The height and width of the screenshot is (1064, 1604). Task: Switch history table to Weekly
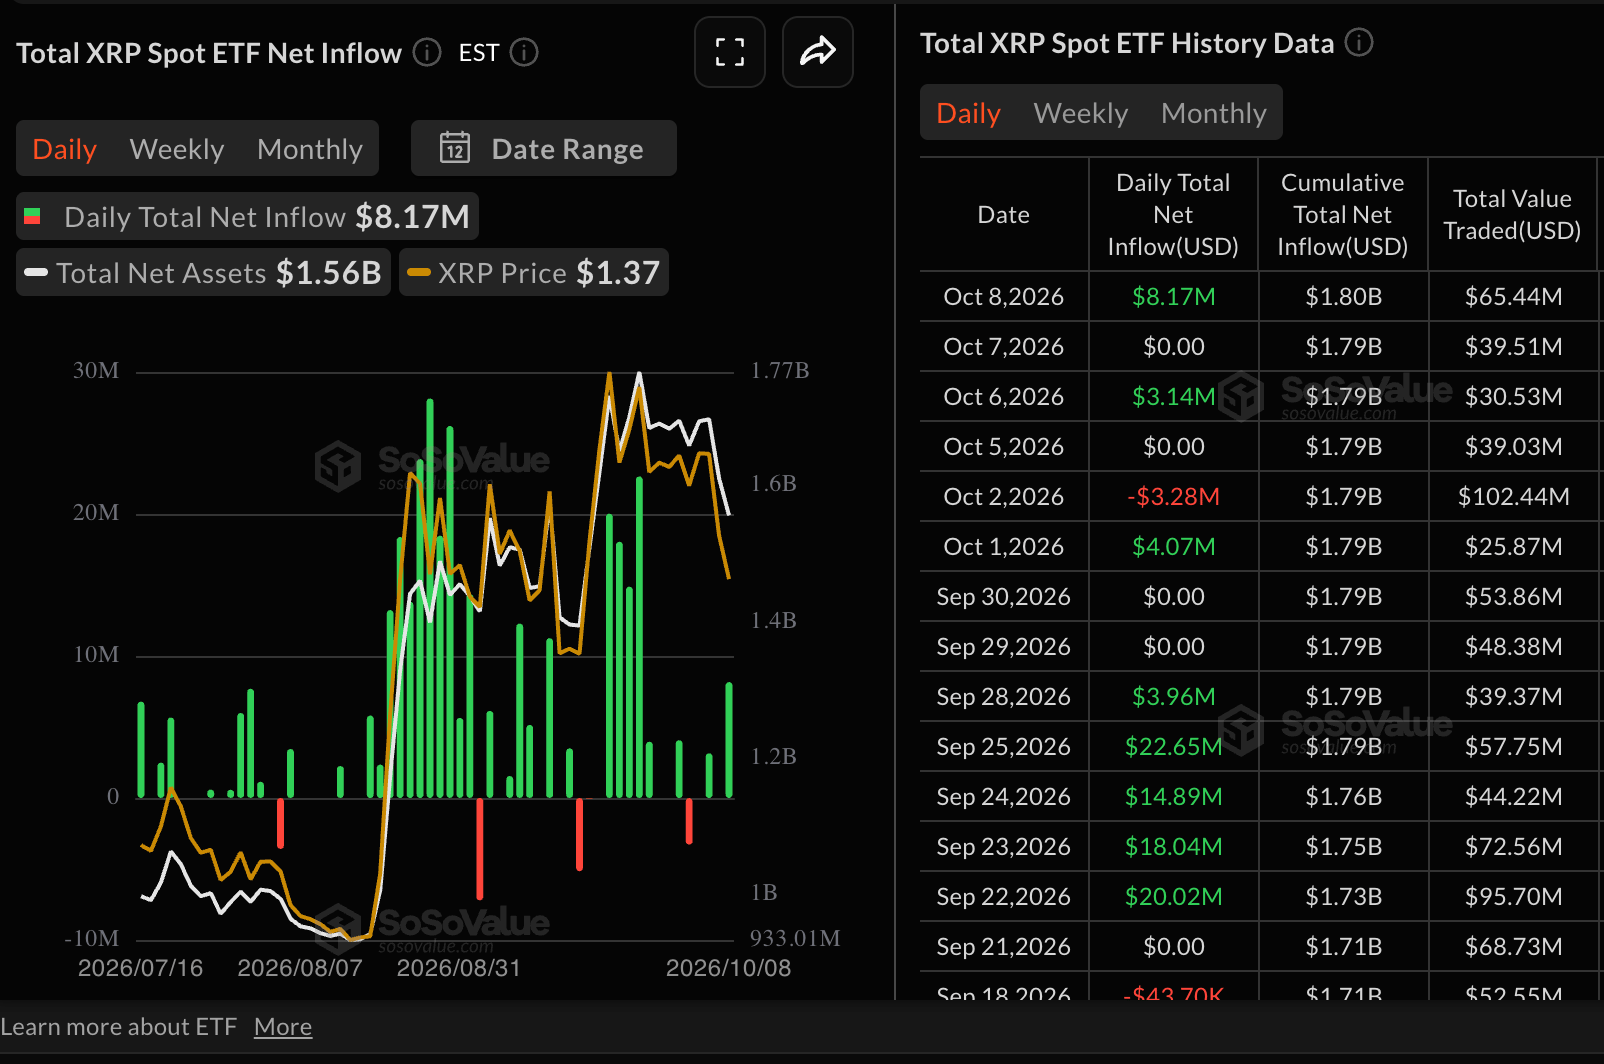point(1081,113)
